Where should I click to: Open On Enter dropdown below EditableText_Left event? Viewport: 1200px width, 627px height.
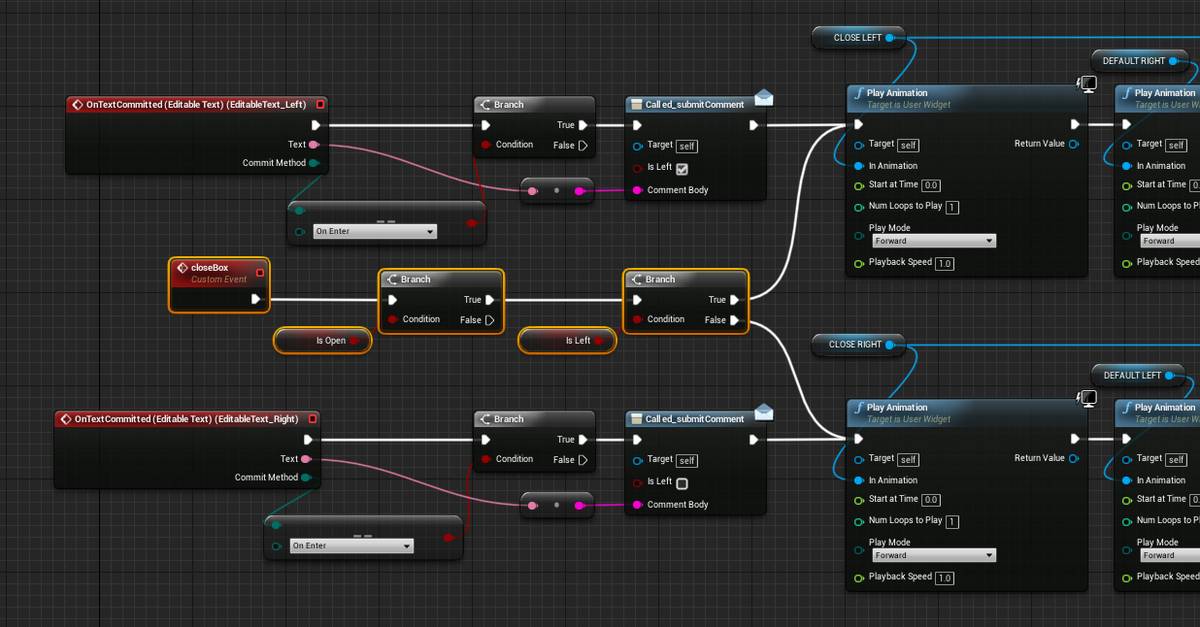point(375,231)
